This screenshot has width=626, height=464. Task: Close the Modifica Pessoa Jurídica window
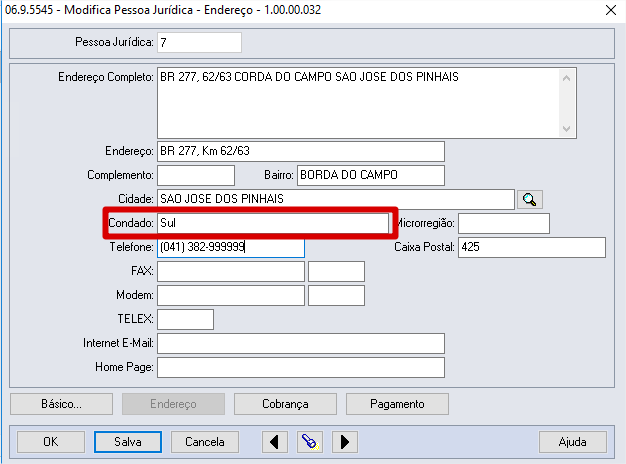click(610, 10)
